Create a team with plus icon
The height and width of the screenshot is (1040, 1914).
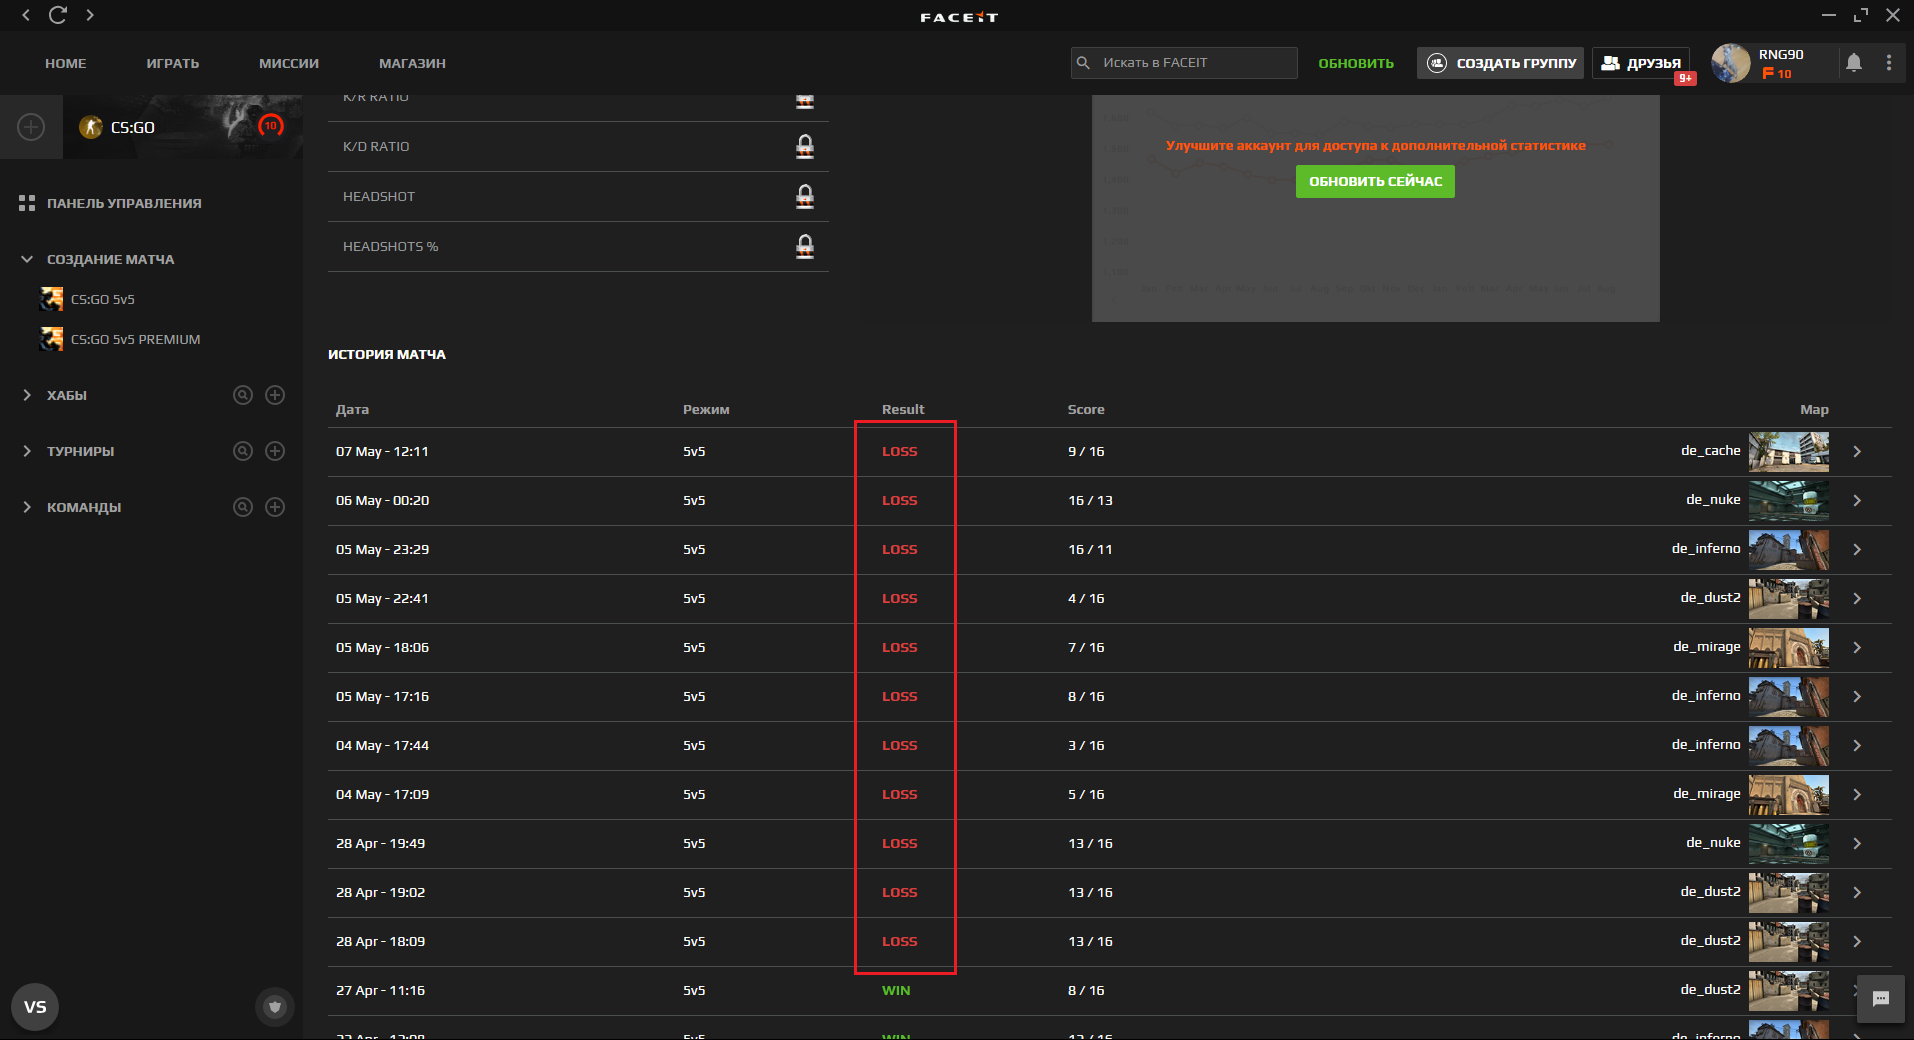click(x=275, y=507)
